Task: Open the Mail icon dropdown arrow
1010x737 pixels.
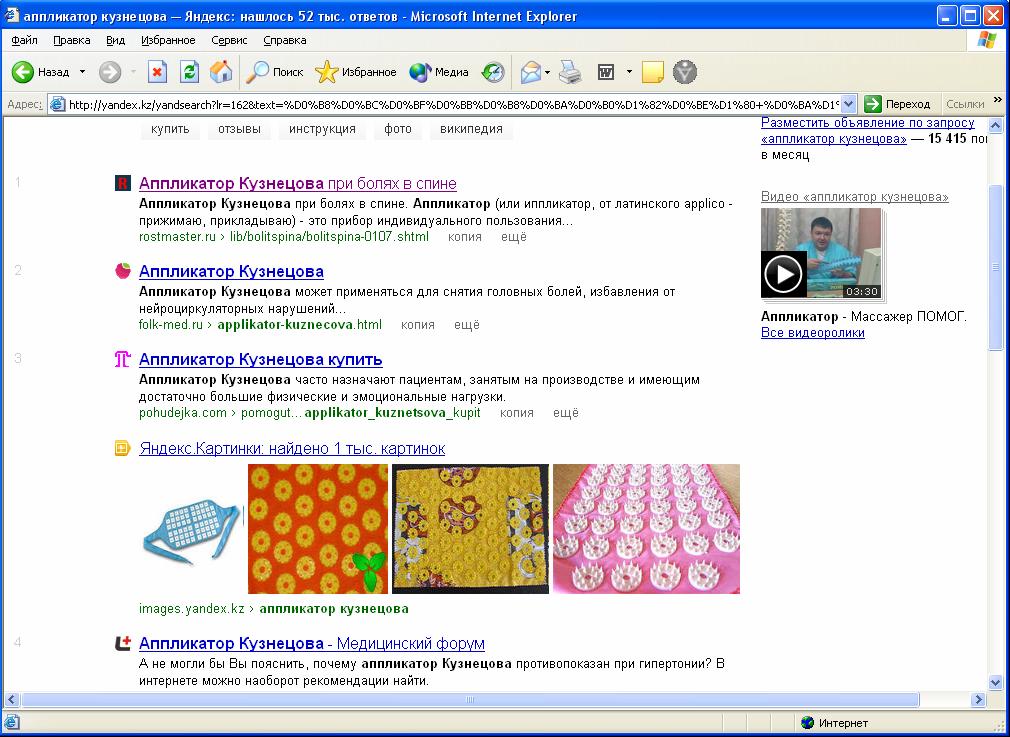Action: (x=548, y=72)
